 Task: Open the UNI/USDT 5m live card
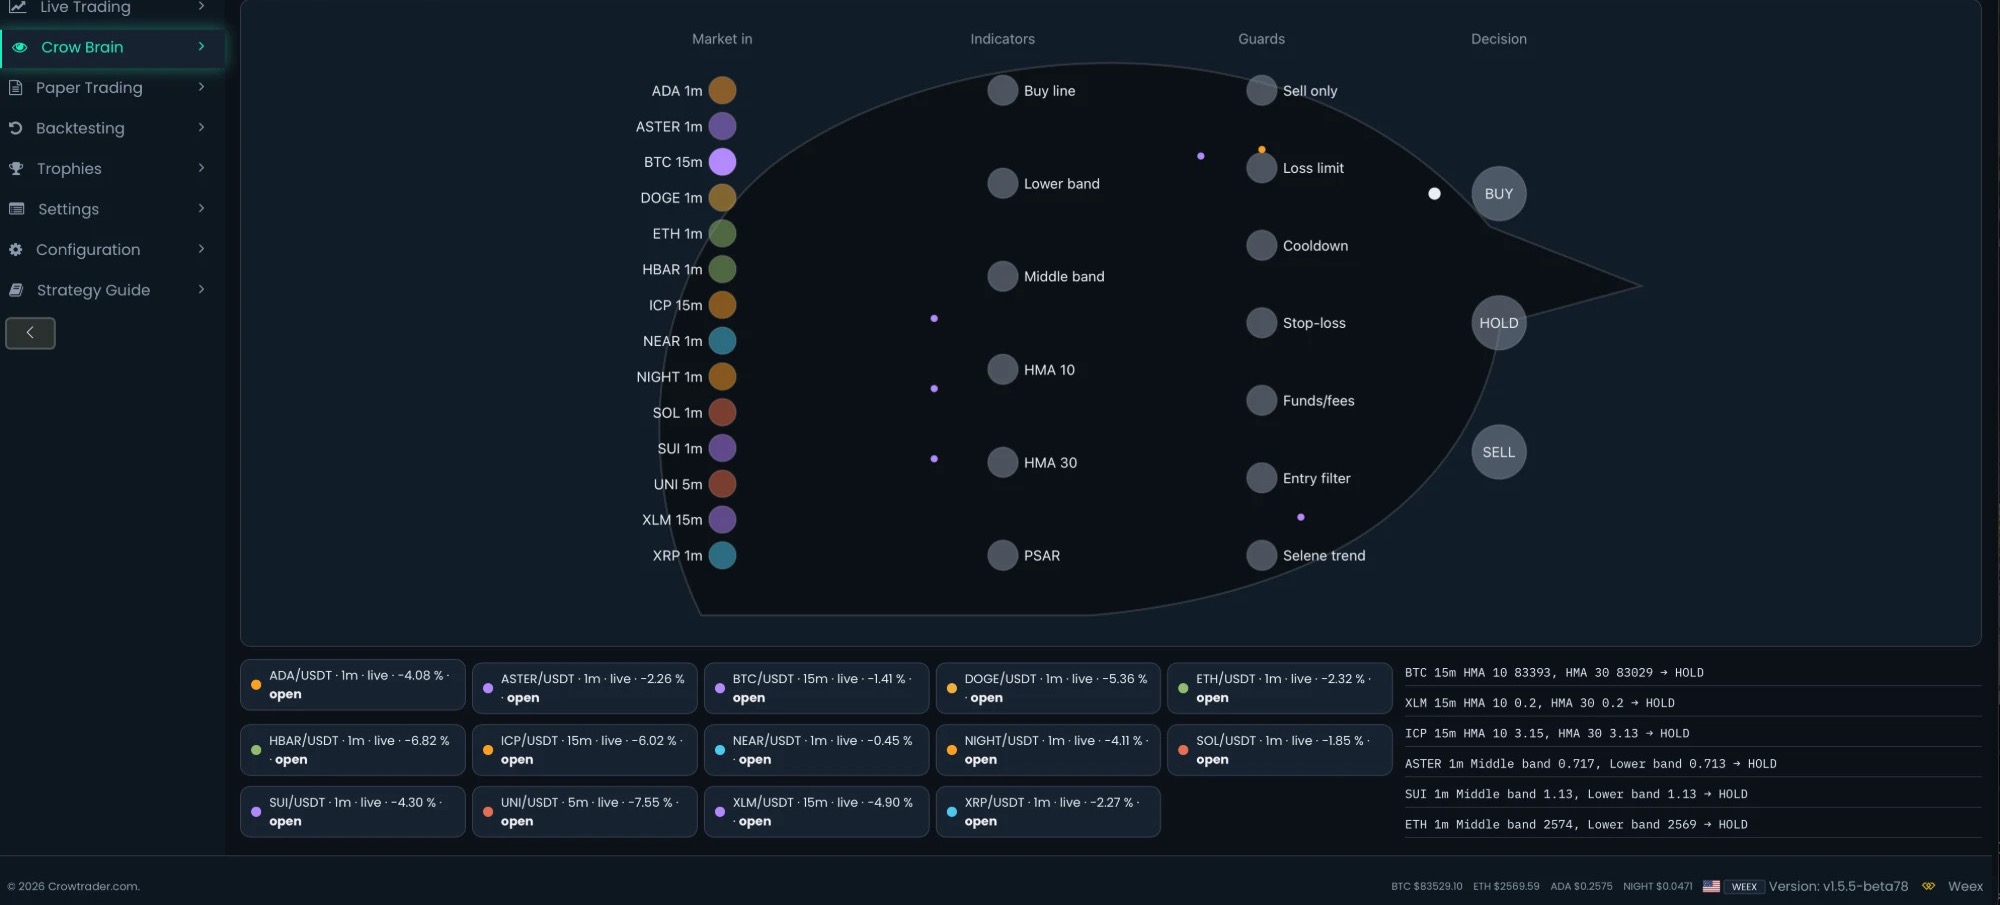[585, 812]
